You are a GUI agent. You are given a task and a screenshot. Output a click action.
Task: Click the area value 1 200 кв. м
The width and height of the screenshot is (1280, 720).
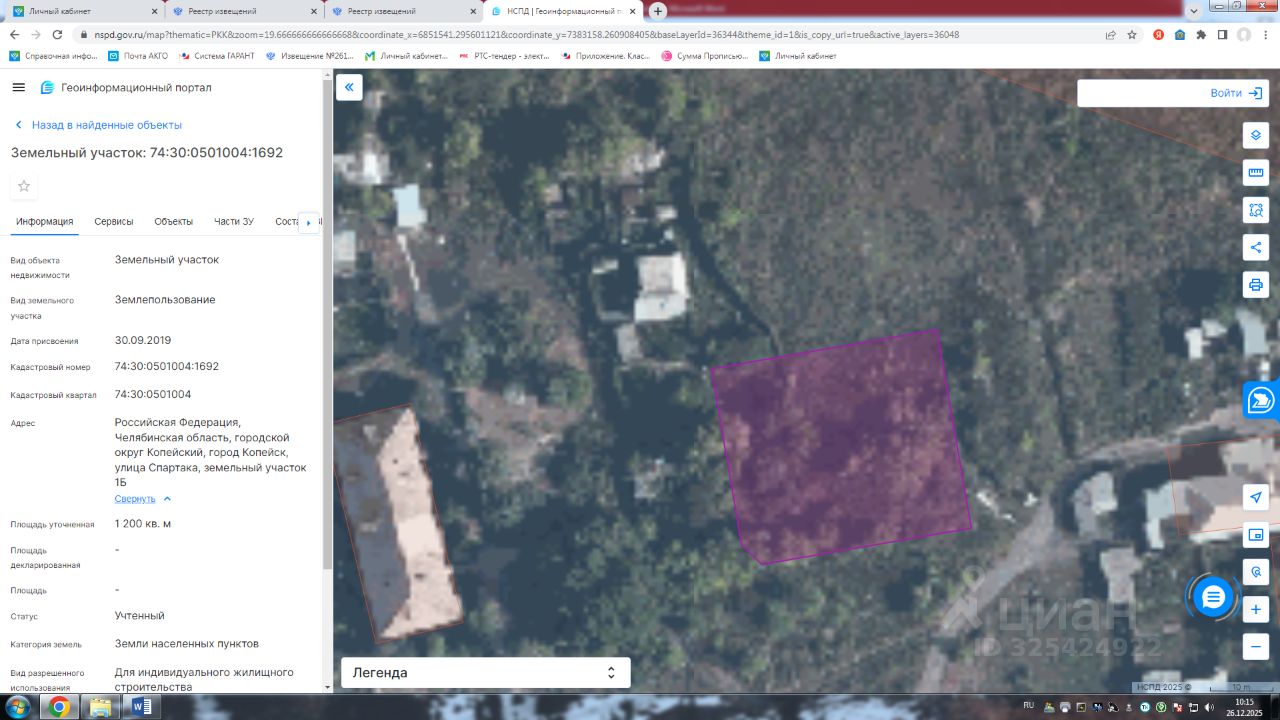[143, 524]
